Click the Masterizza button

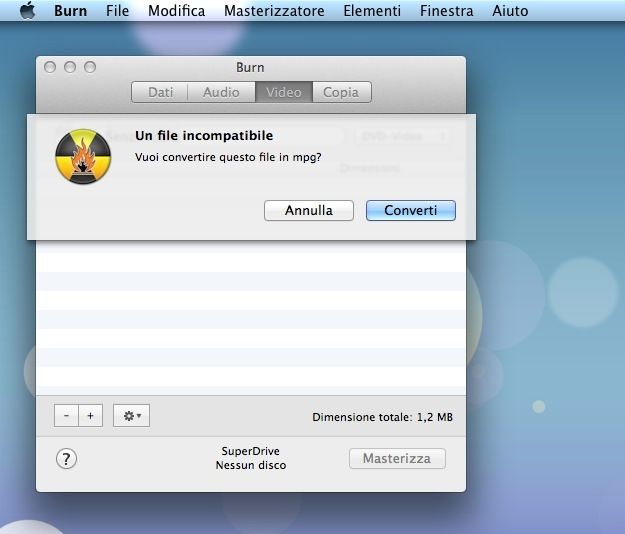[x=397, y=458]
